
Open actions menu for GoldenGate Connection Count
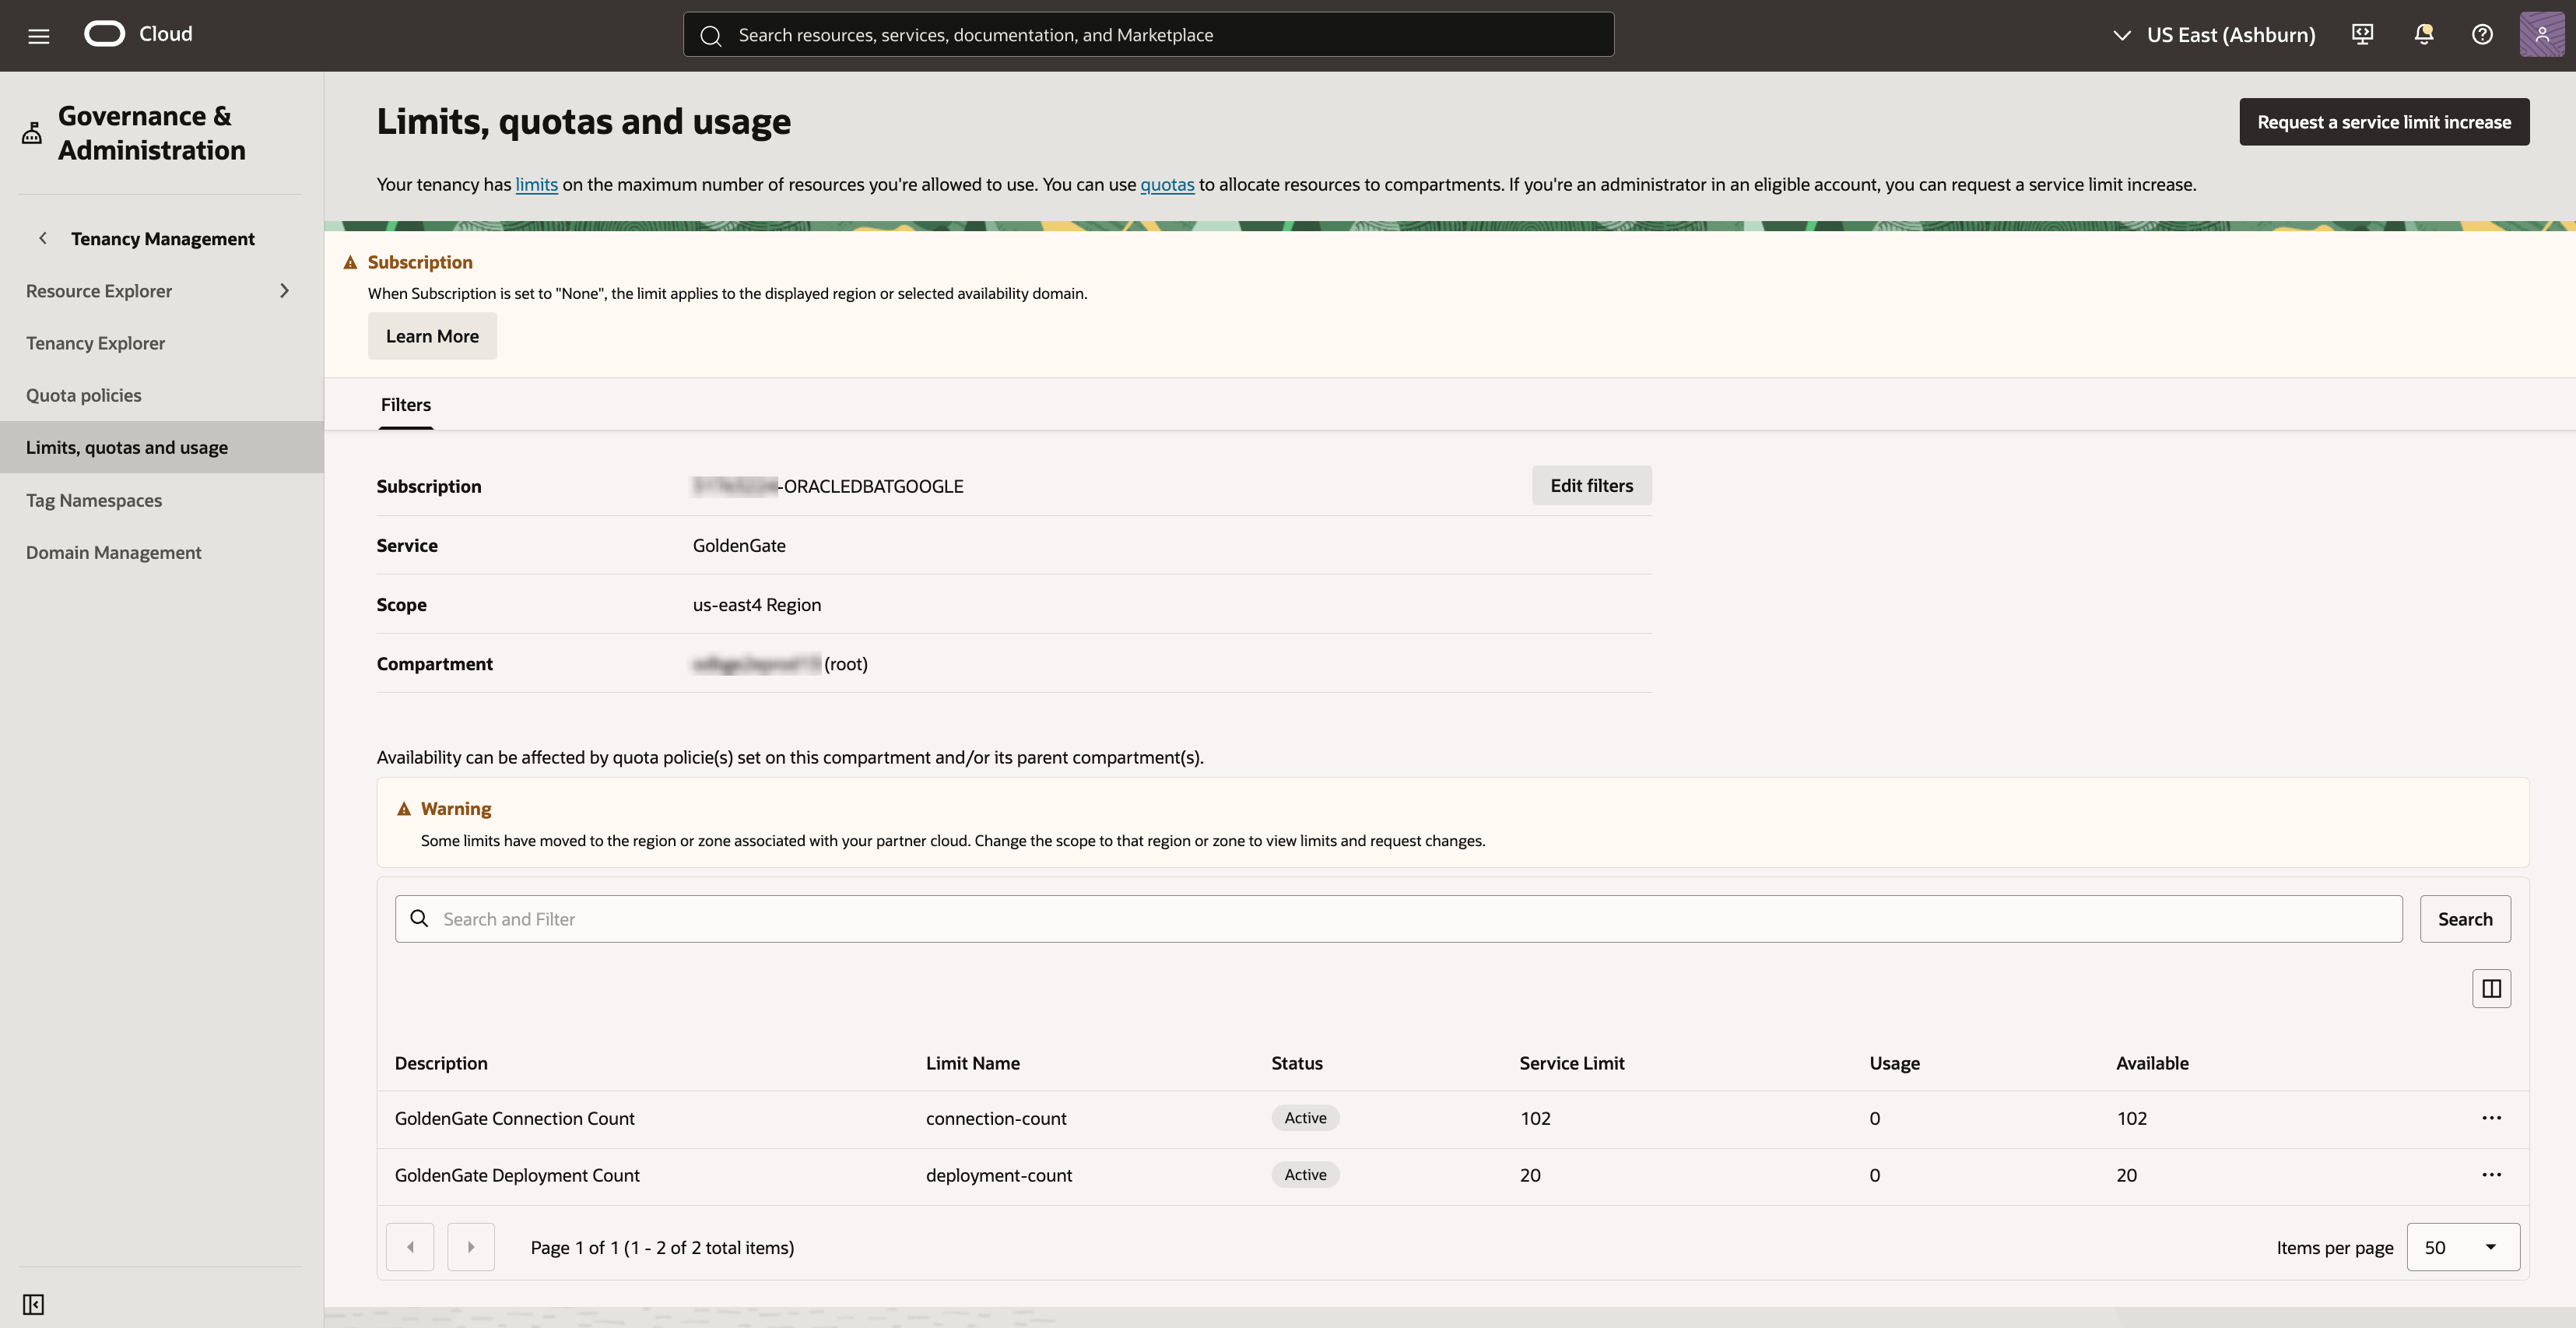(2491, 1118)
